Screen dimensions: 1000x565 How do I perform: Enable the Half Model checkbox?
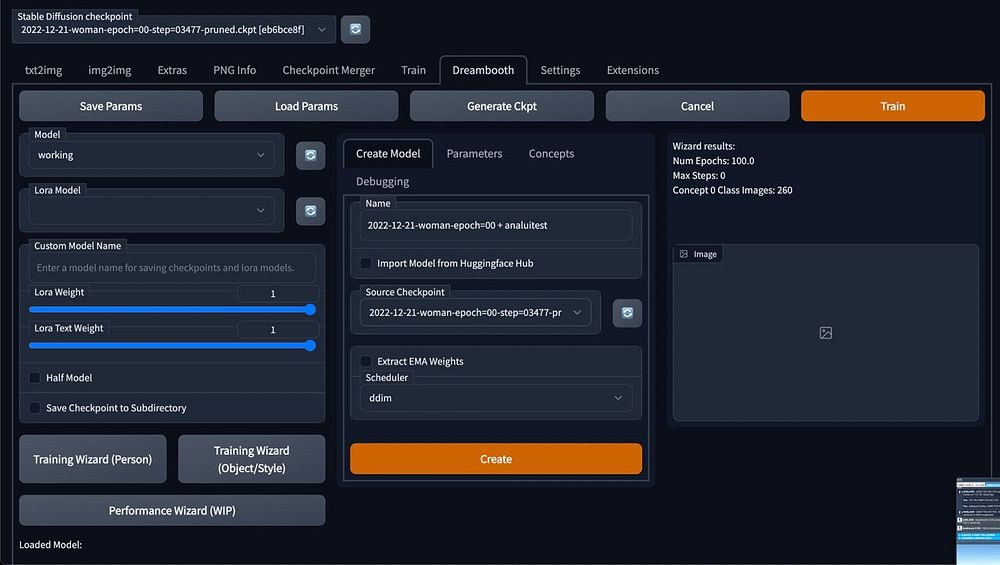(35, 378)
